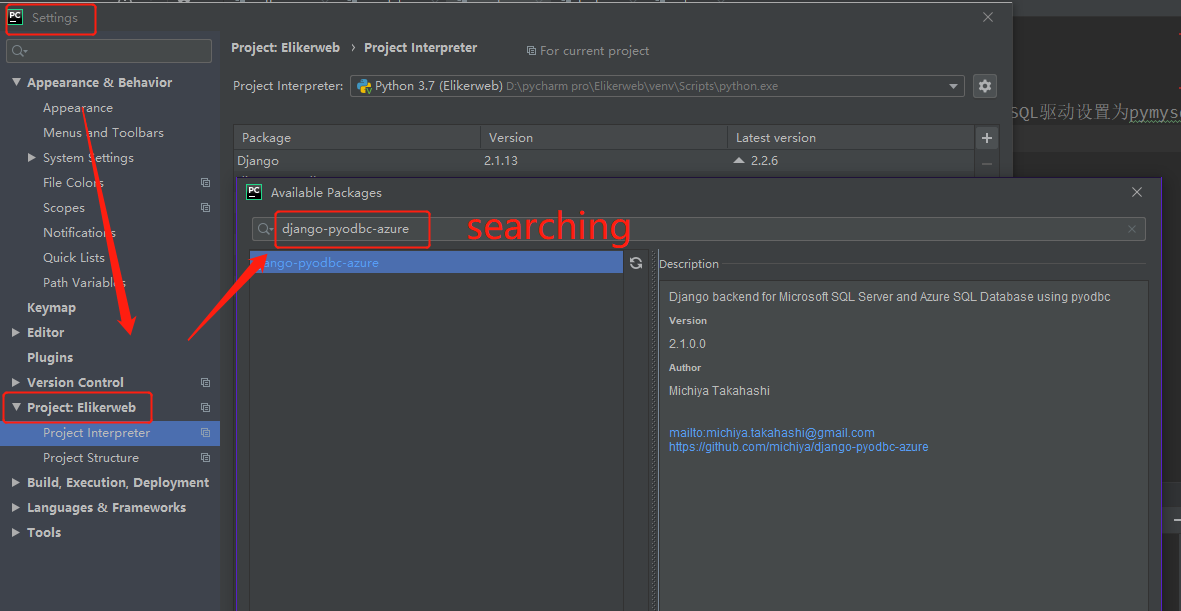Click the gear icon beside Project Interpreter dropdown
Image resolution: width=1181 pixels, height=611 pixels.
point(984,86)
